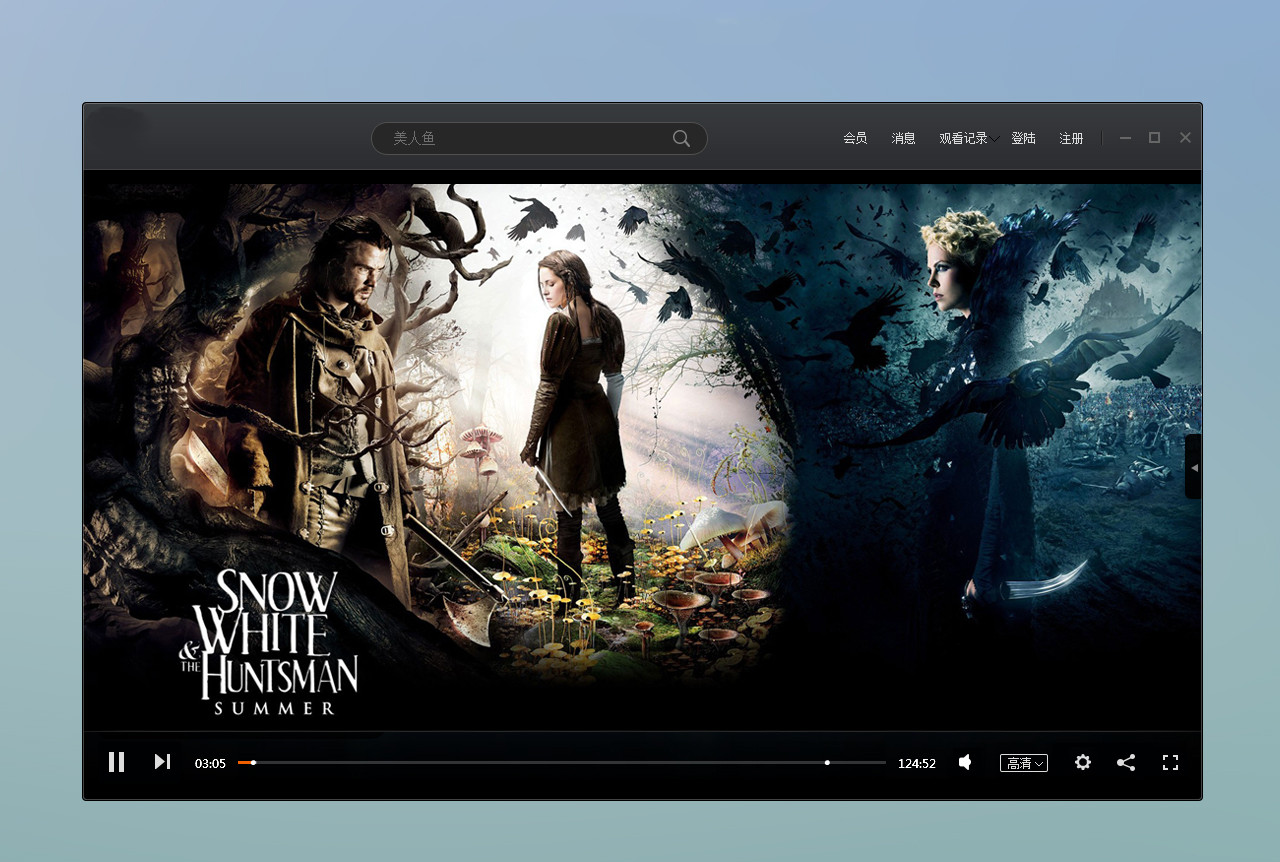The image size is (1280, 862).
Task: Click the 注册 register link
Action: point(1071,139)
